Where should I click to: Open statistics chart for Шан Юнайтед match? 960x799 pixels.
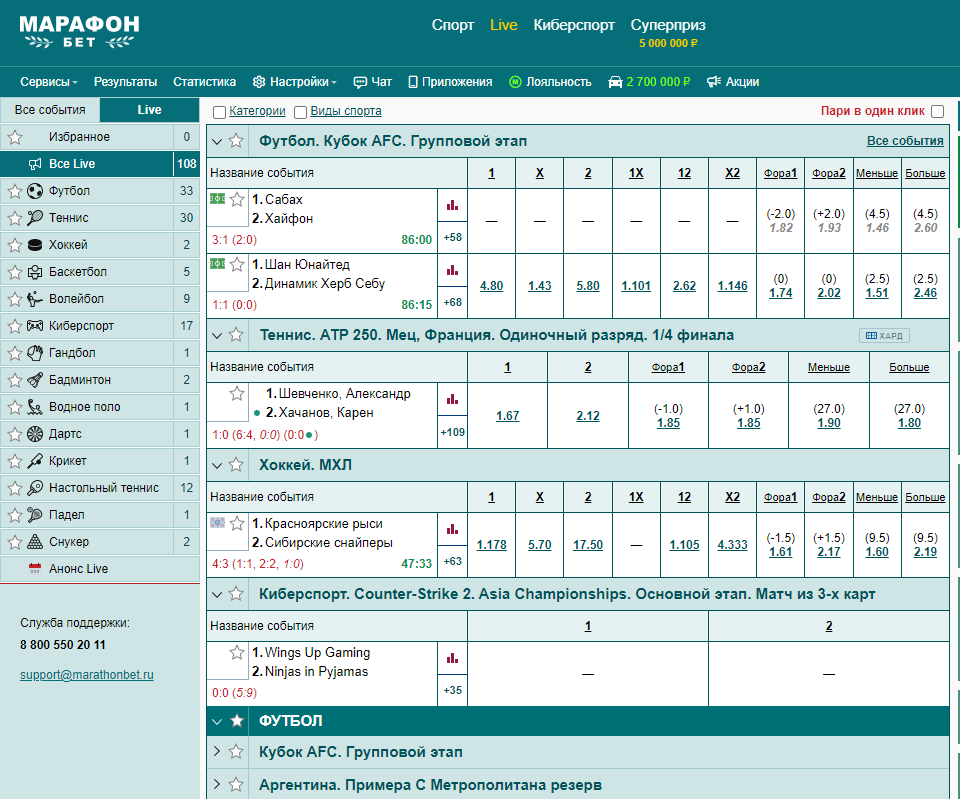(452, 270)
